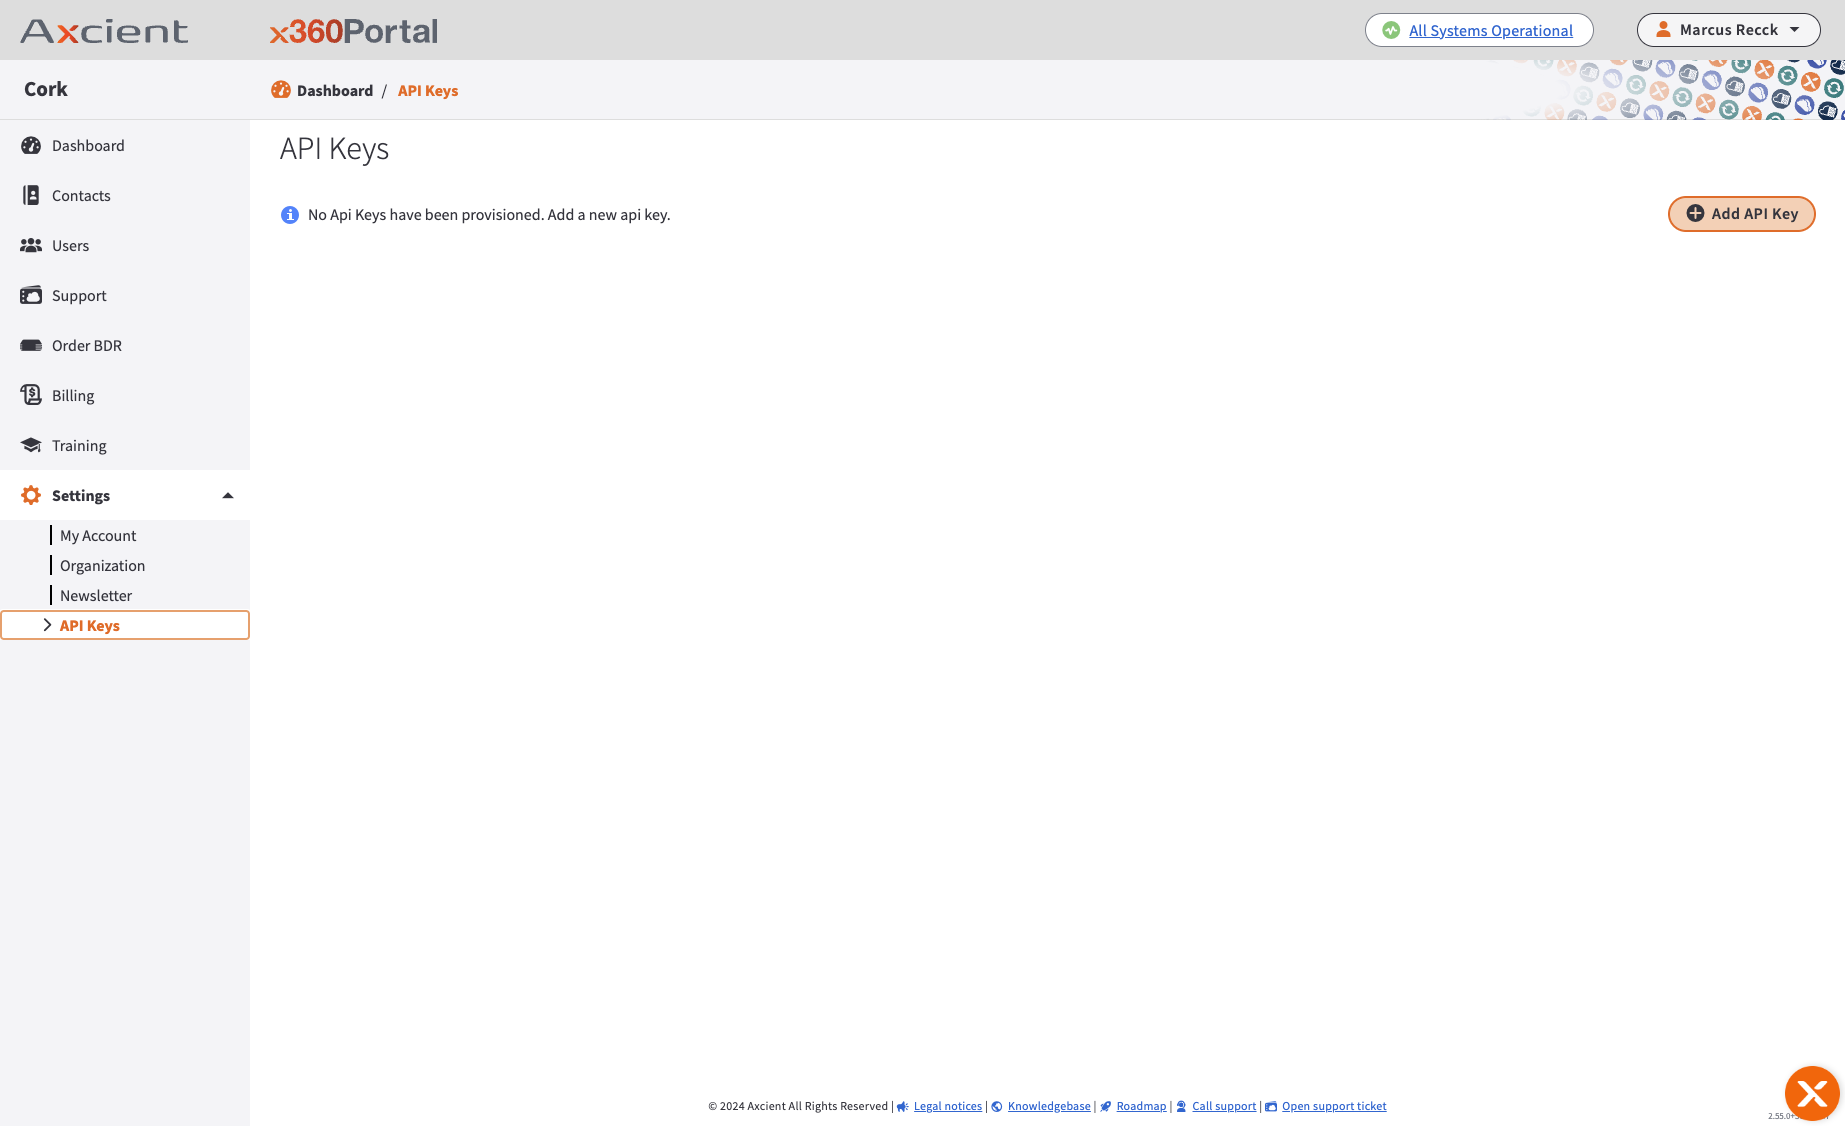
Task: Click the chevron beside API Keys in sidebar
Action: click(x=47, y=625)
